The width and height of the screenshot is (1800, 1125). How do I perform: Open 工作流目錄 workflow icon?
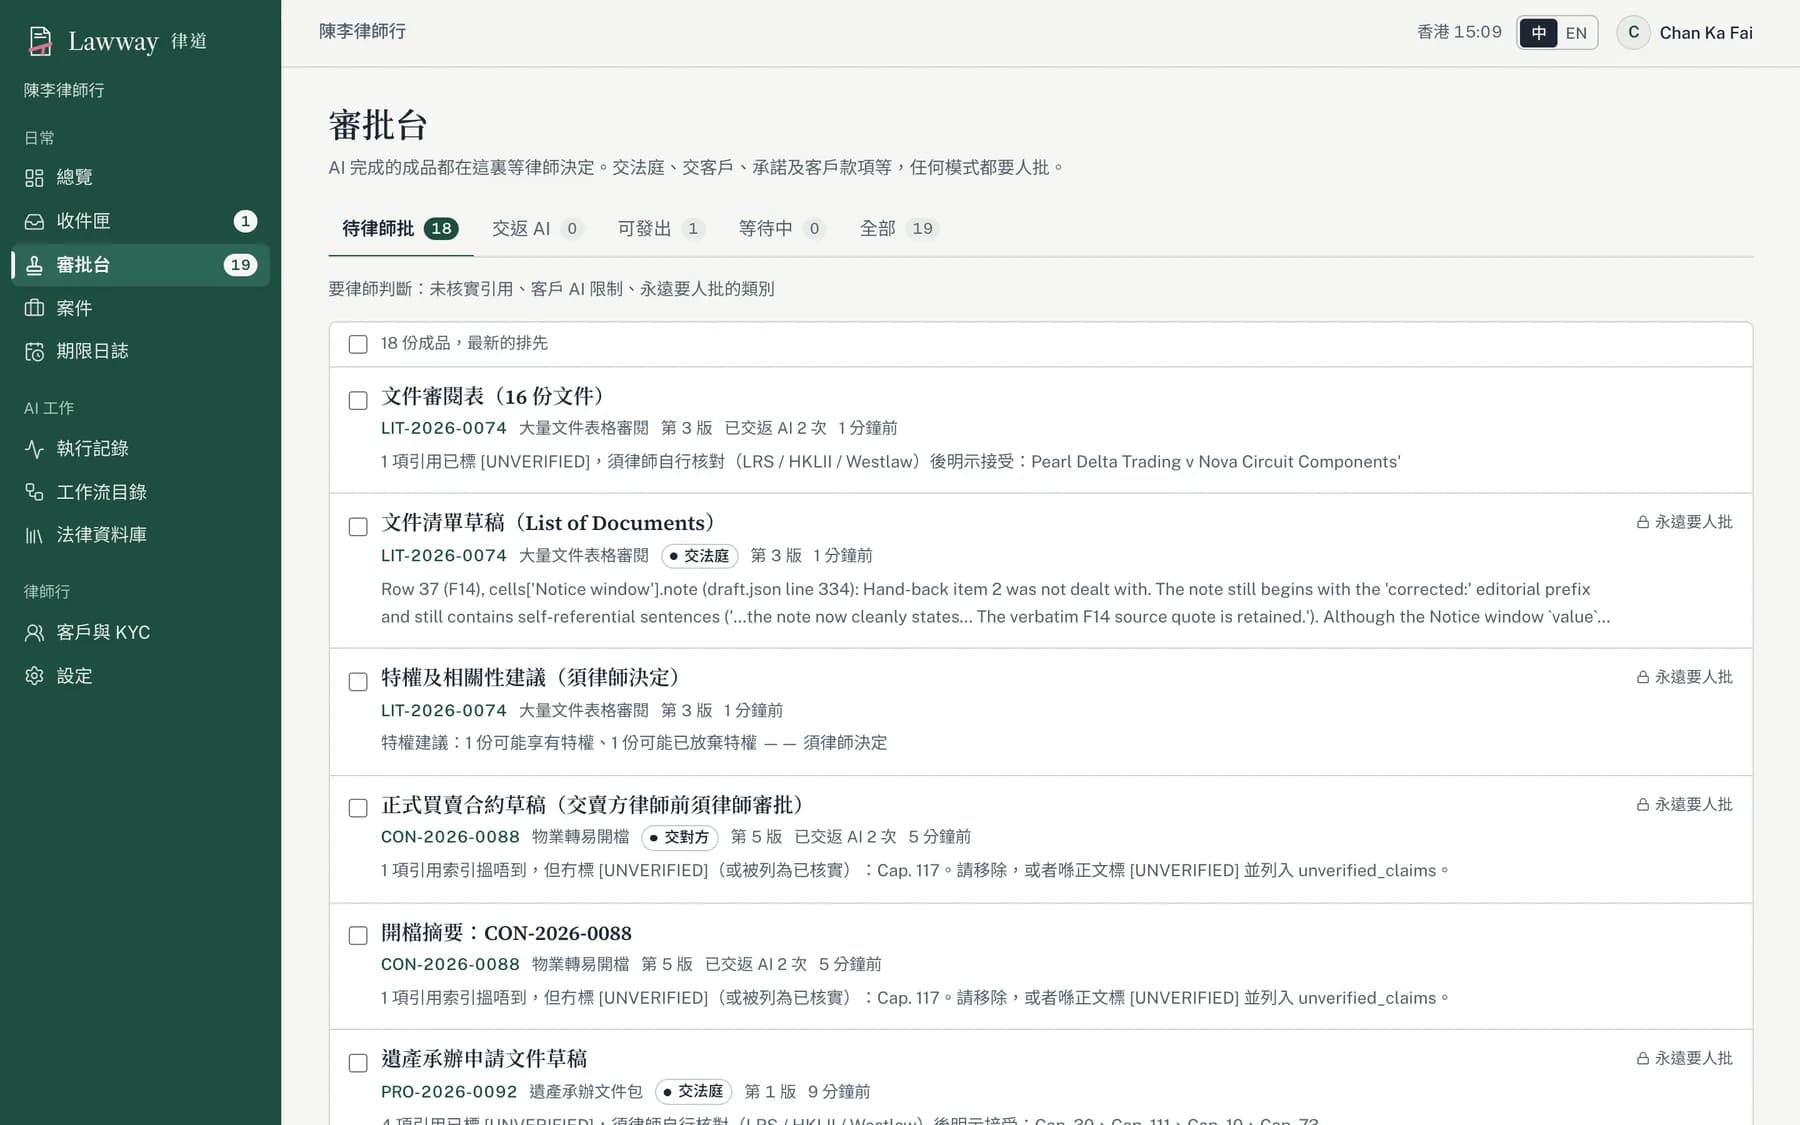(x=34, y=492)
